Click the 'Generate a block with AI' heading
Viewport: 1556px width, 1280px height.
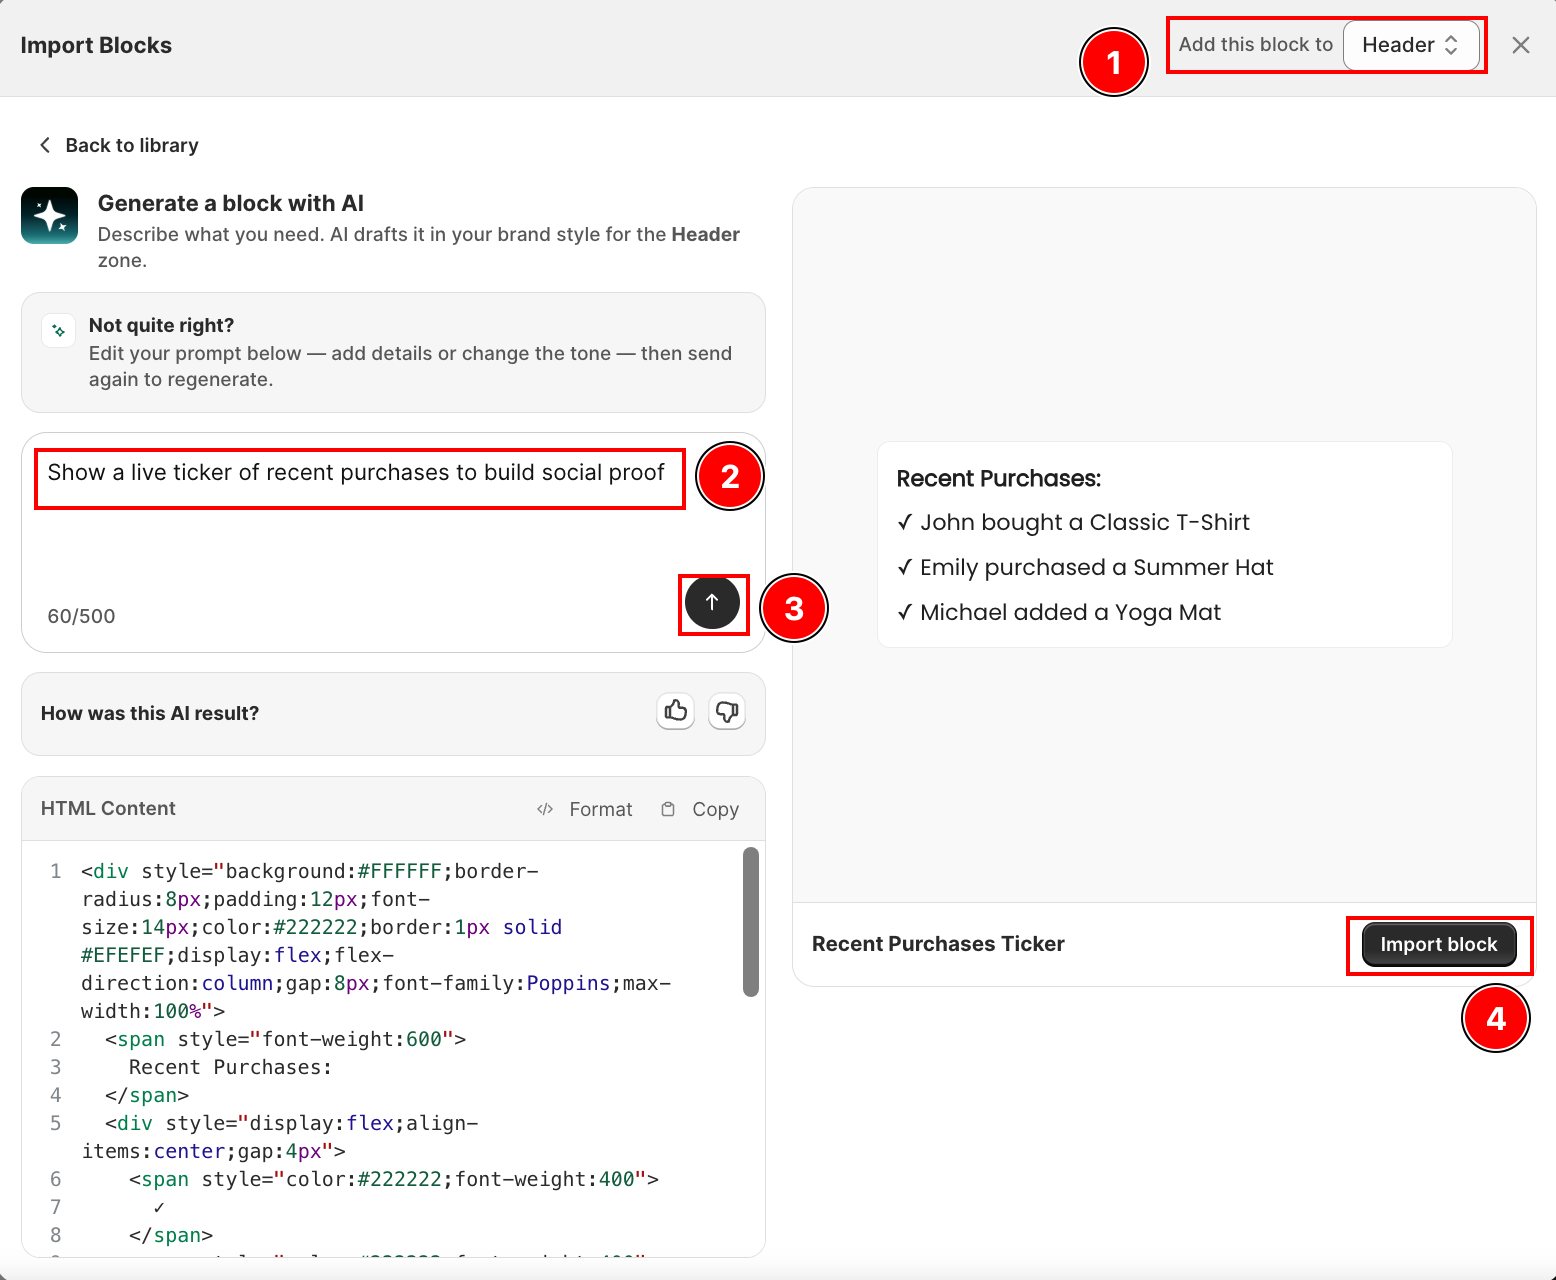pos(231,203)
